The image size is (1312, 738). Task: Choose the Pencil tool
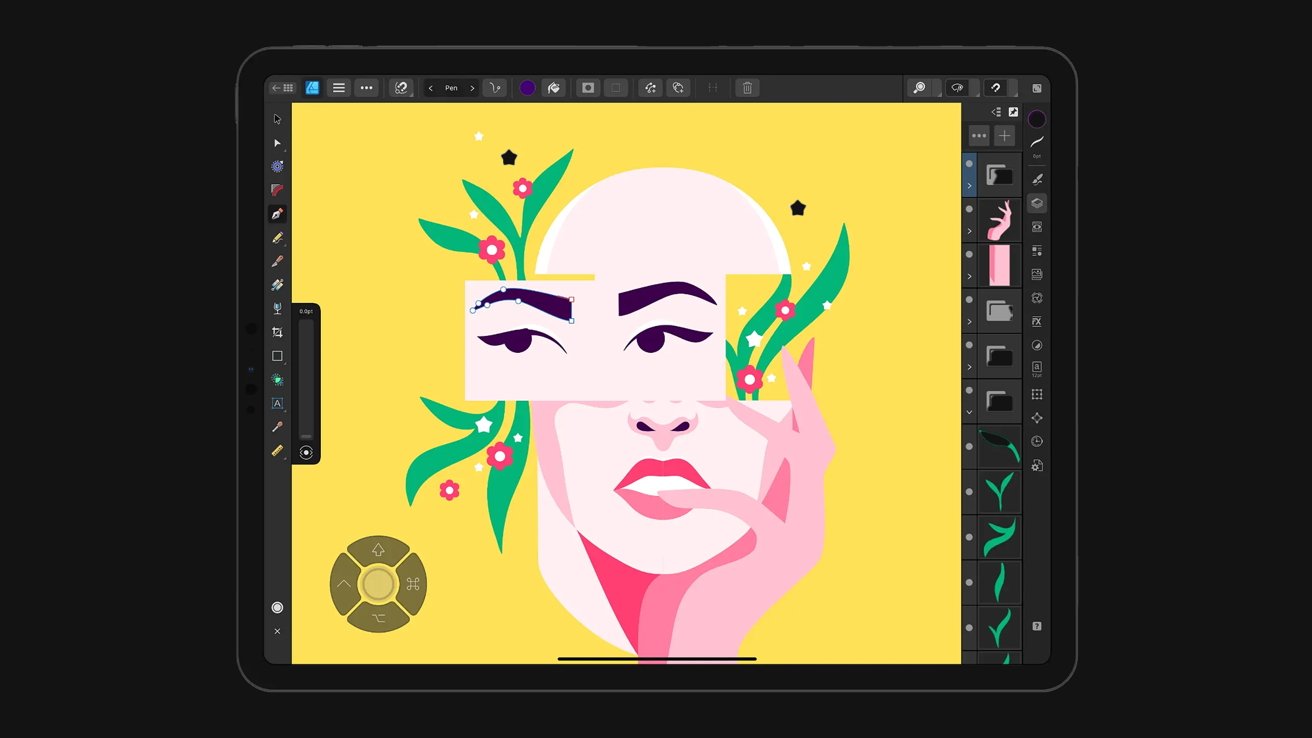point(277,238)
